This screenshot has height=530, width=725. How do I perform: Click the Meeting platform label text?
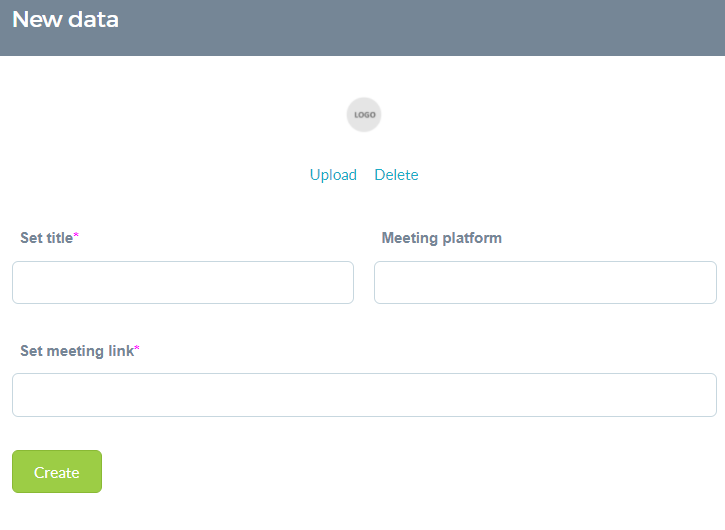click(442, 238)
